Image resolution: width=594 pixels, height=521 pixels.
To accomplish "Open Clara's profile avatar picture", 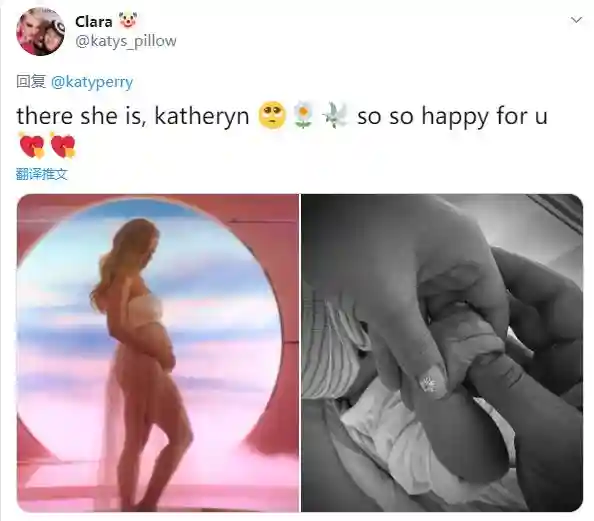I will (x=40, y=32).
